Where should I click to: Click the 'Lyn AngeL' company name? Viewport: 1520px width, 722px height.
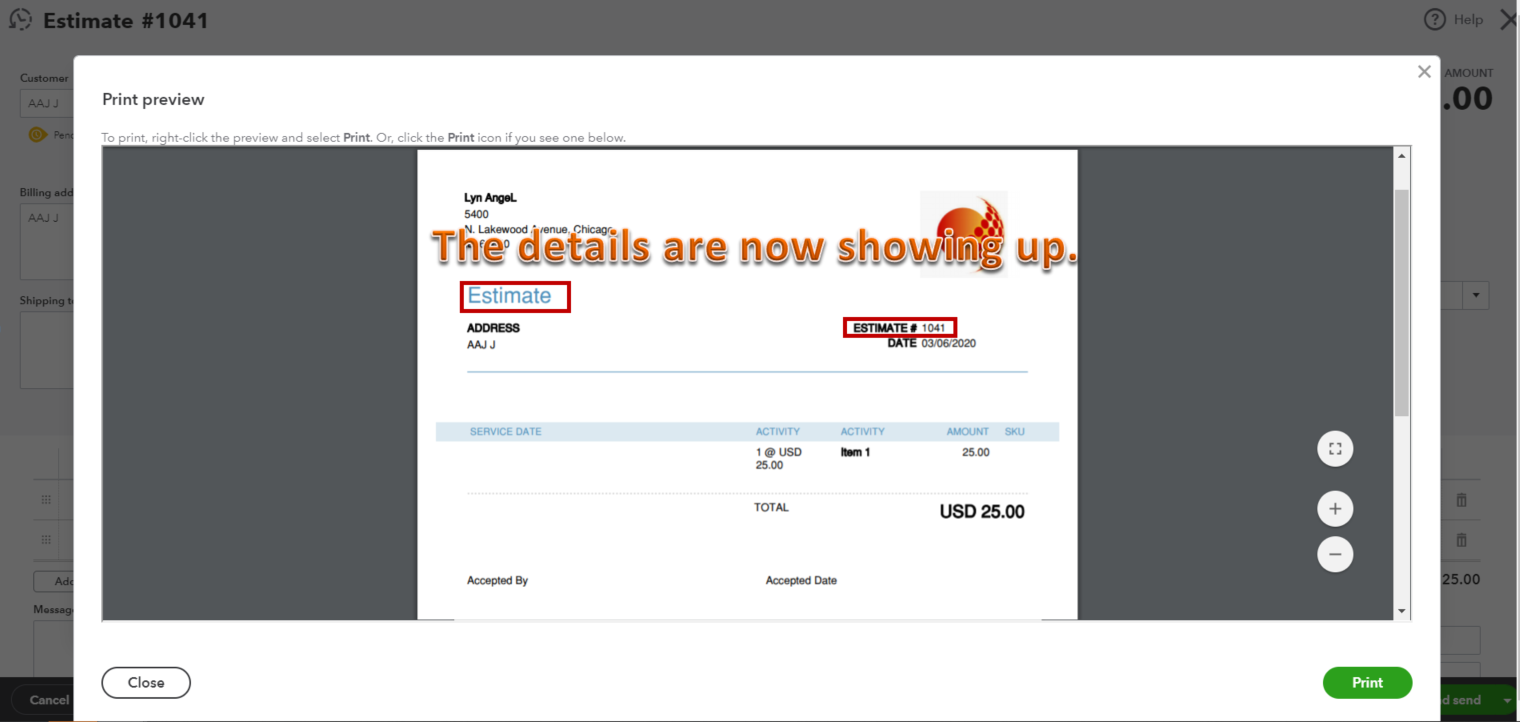(x=490, y=198)
